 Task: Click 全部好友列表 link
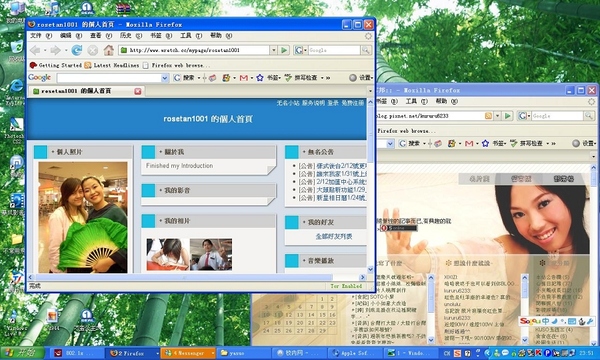click(334, 236)
